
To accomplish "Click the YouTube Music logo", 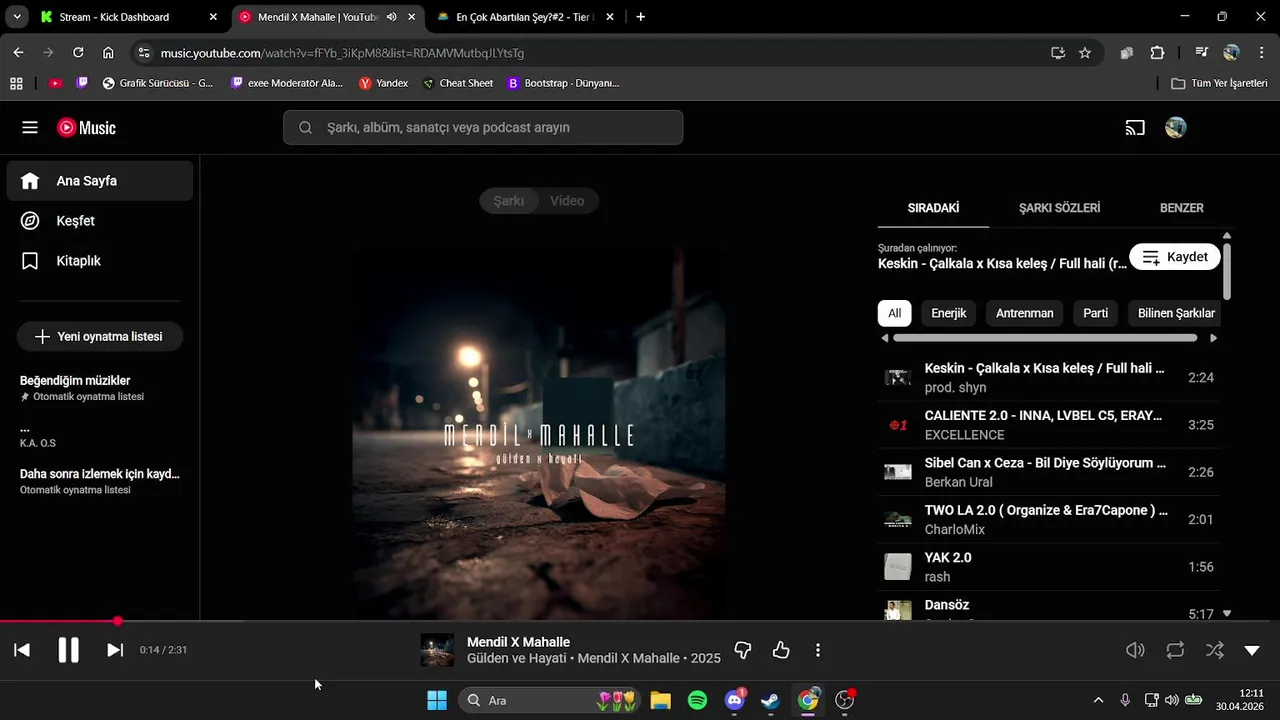I will pos(86,128).
